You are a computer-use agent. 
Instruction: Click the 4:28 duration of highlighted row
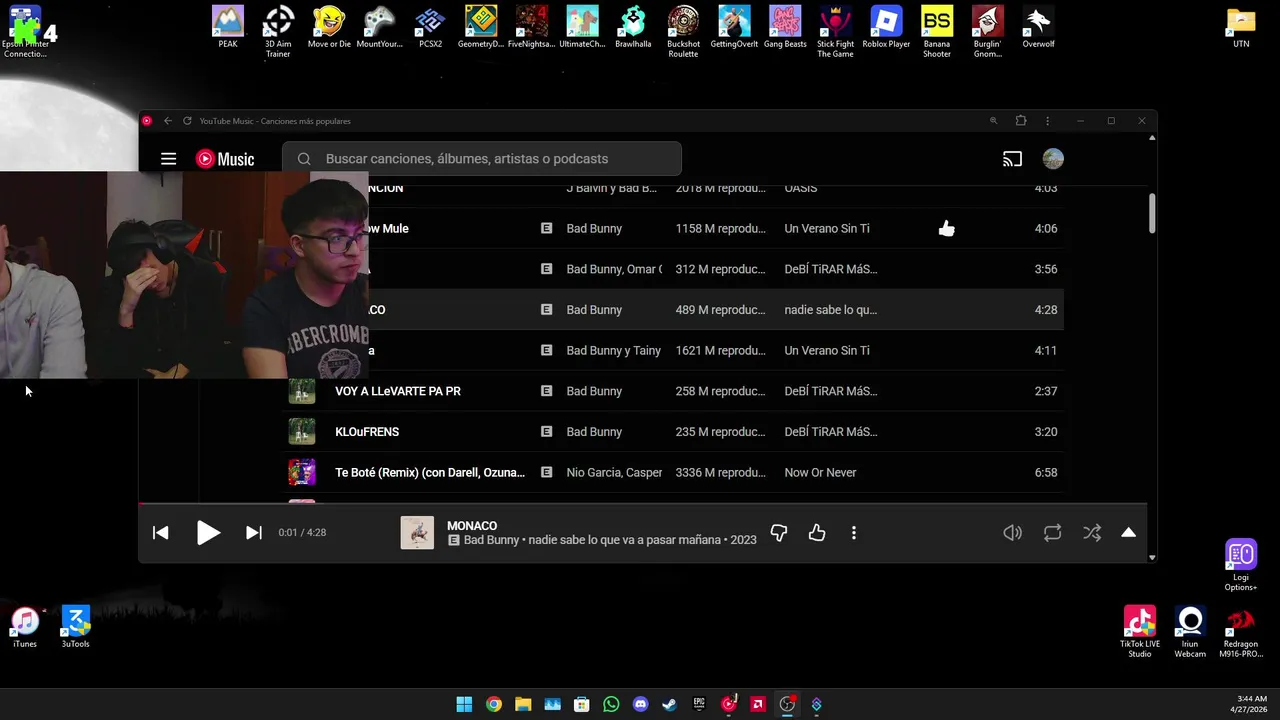tap(1046, 310)
